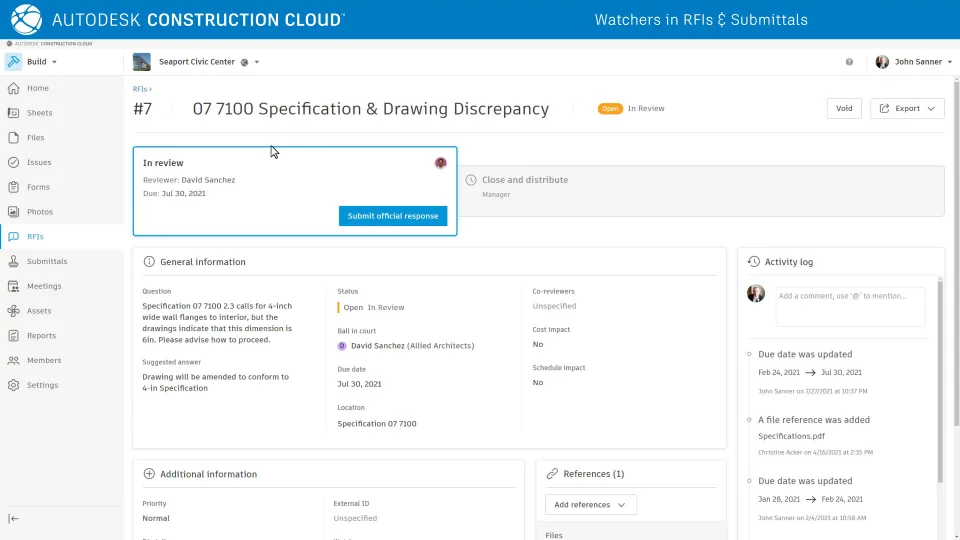Image resolution: width=960 pixels, height=540 pixels.
Task: Open the Export dropdown menu
Action: (907, 108)
